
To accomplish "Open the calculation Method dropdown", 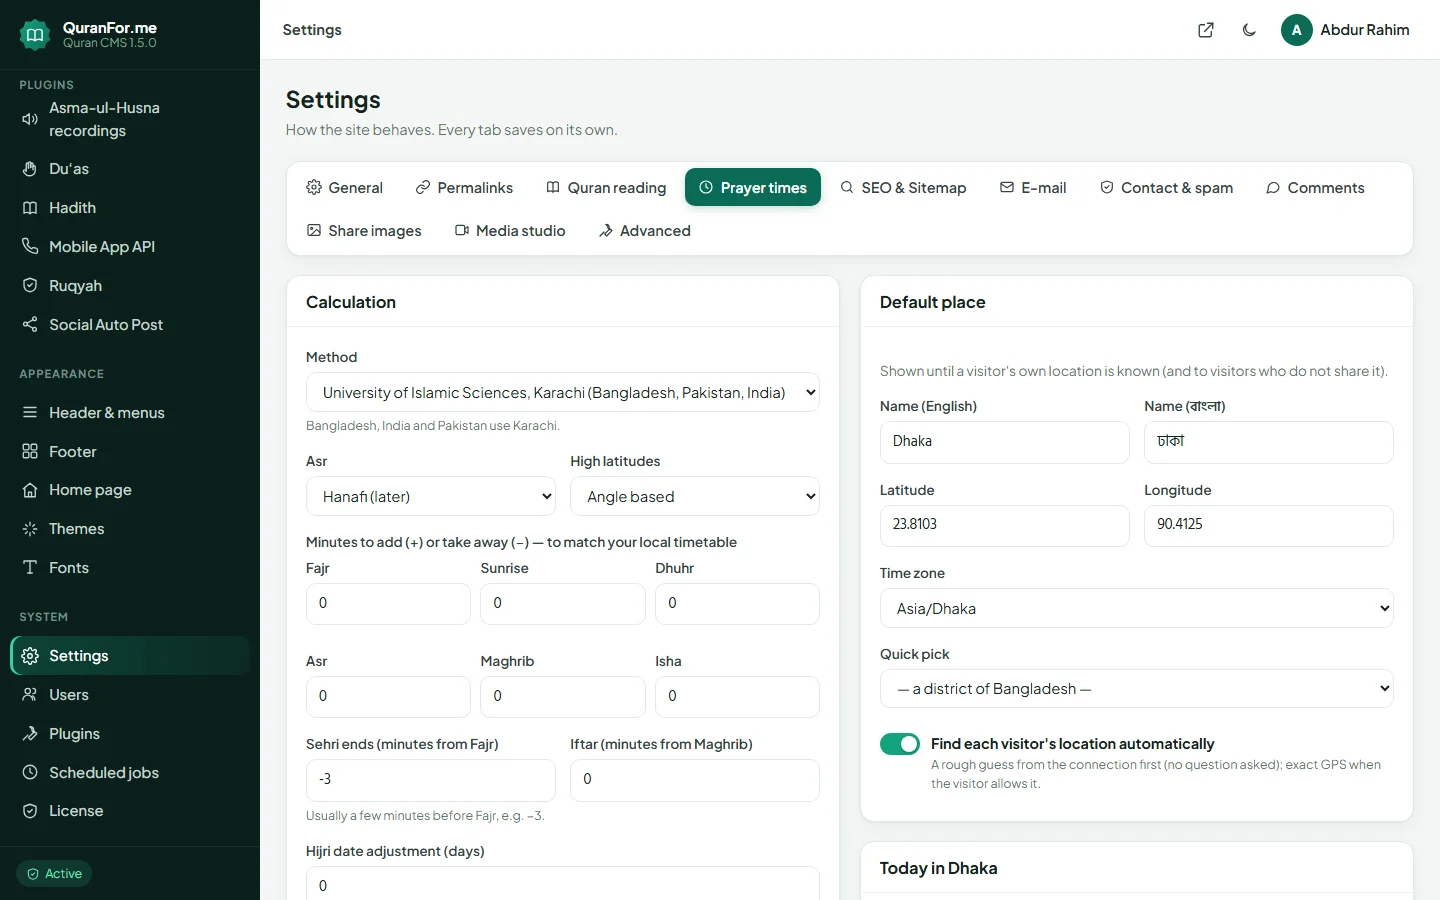I will pyautogui.click(x=563, y=393).
